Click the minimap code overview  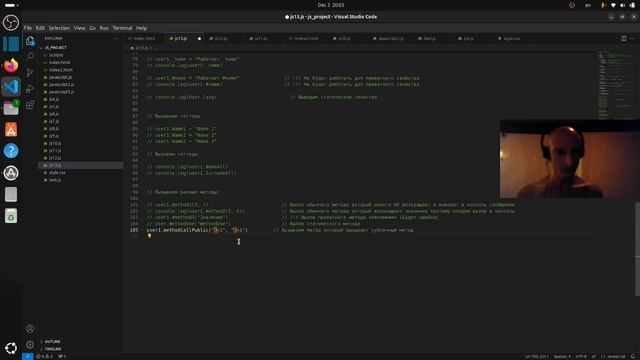(x=616, y=85)
